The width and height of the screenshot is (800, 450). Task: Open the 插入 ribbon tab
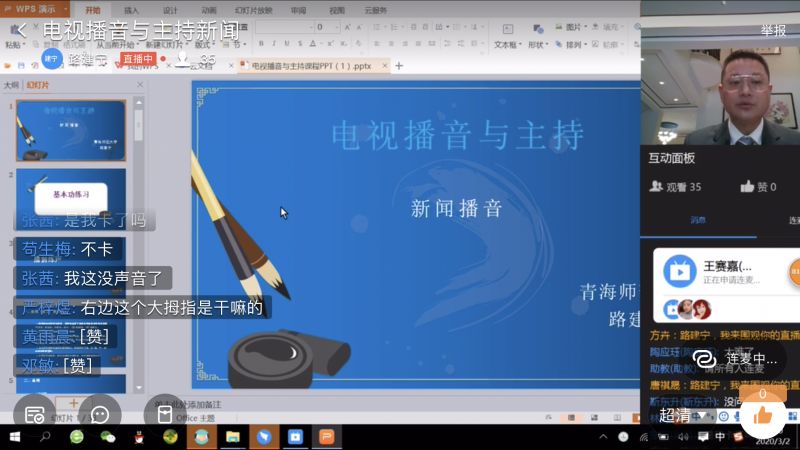pos(131,10)
